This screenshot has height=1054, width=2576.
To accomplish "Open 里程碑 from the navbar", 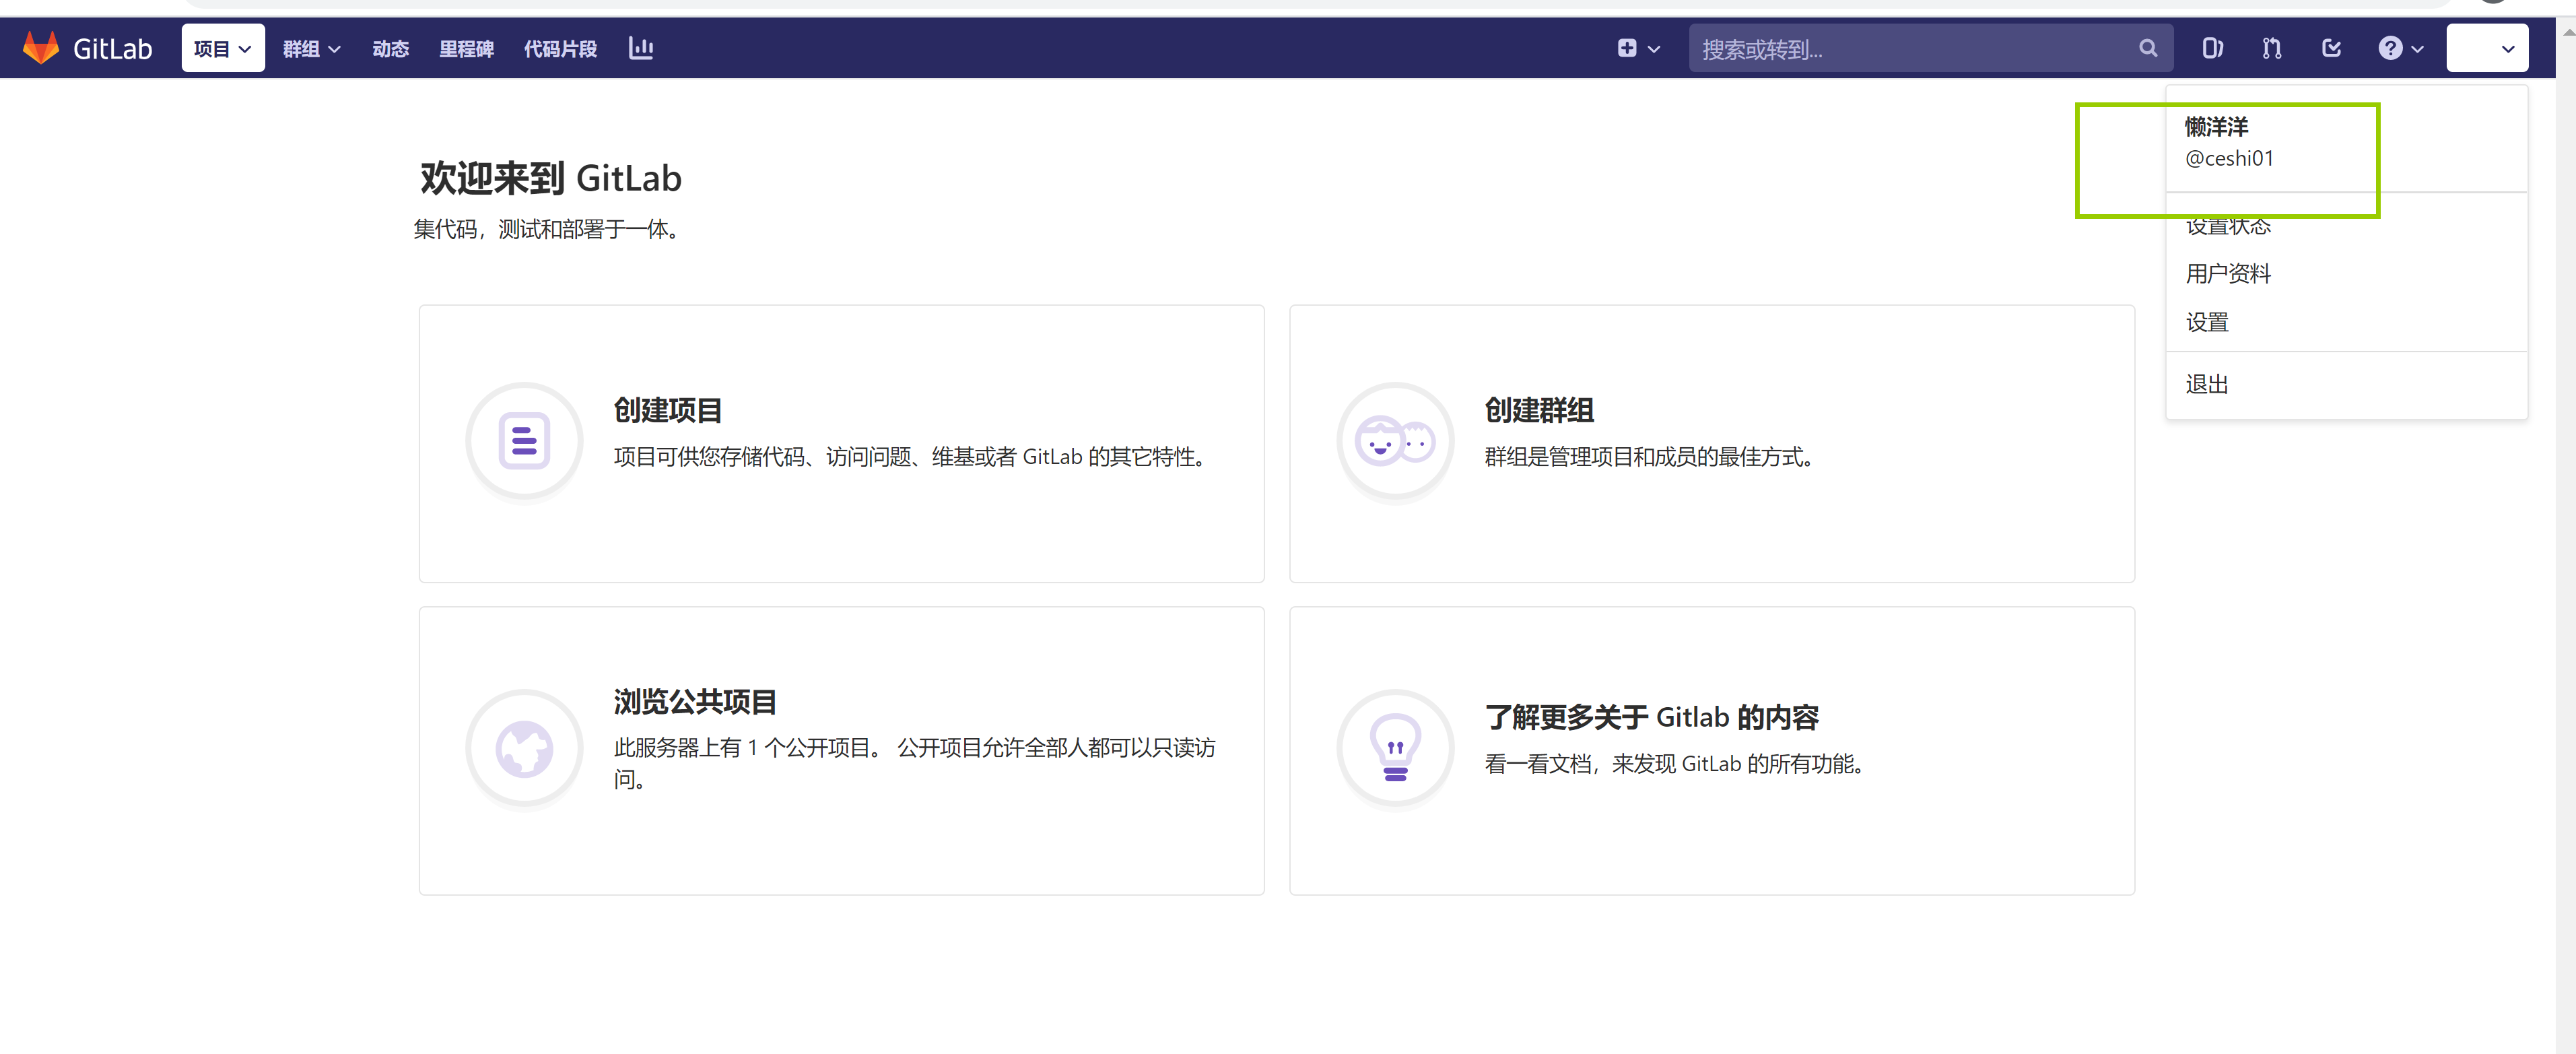I will [467, 48].
